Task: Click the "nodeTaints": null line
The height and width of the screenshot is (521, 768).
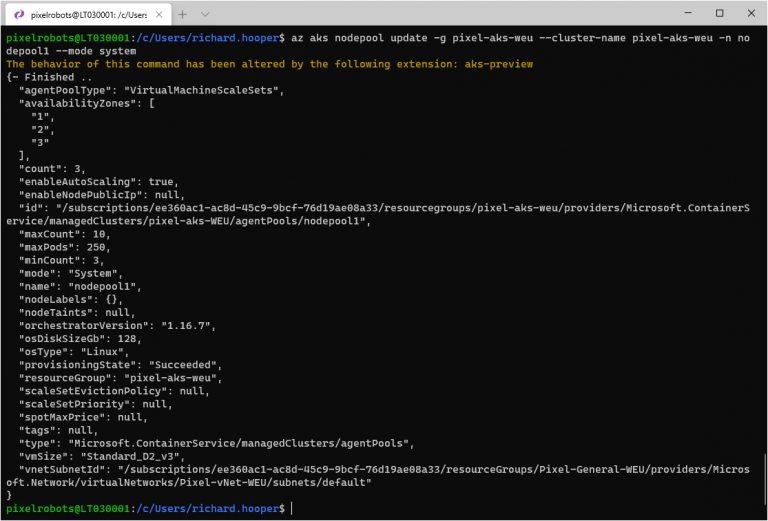Action: click(x=77, y=312)
